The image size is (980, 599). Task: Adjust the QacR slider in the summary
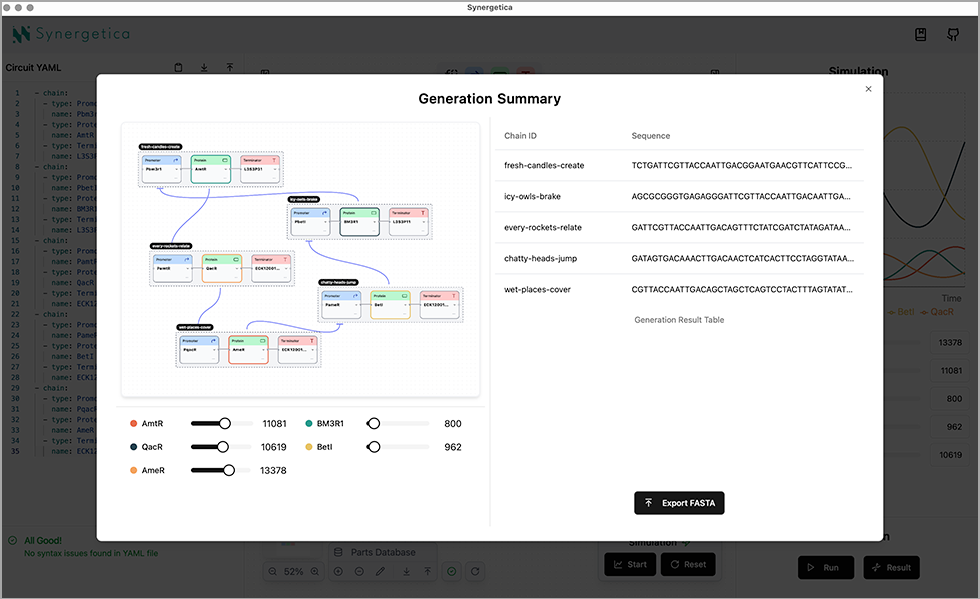pos(222,447)
